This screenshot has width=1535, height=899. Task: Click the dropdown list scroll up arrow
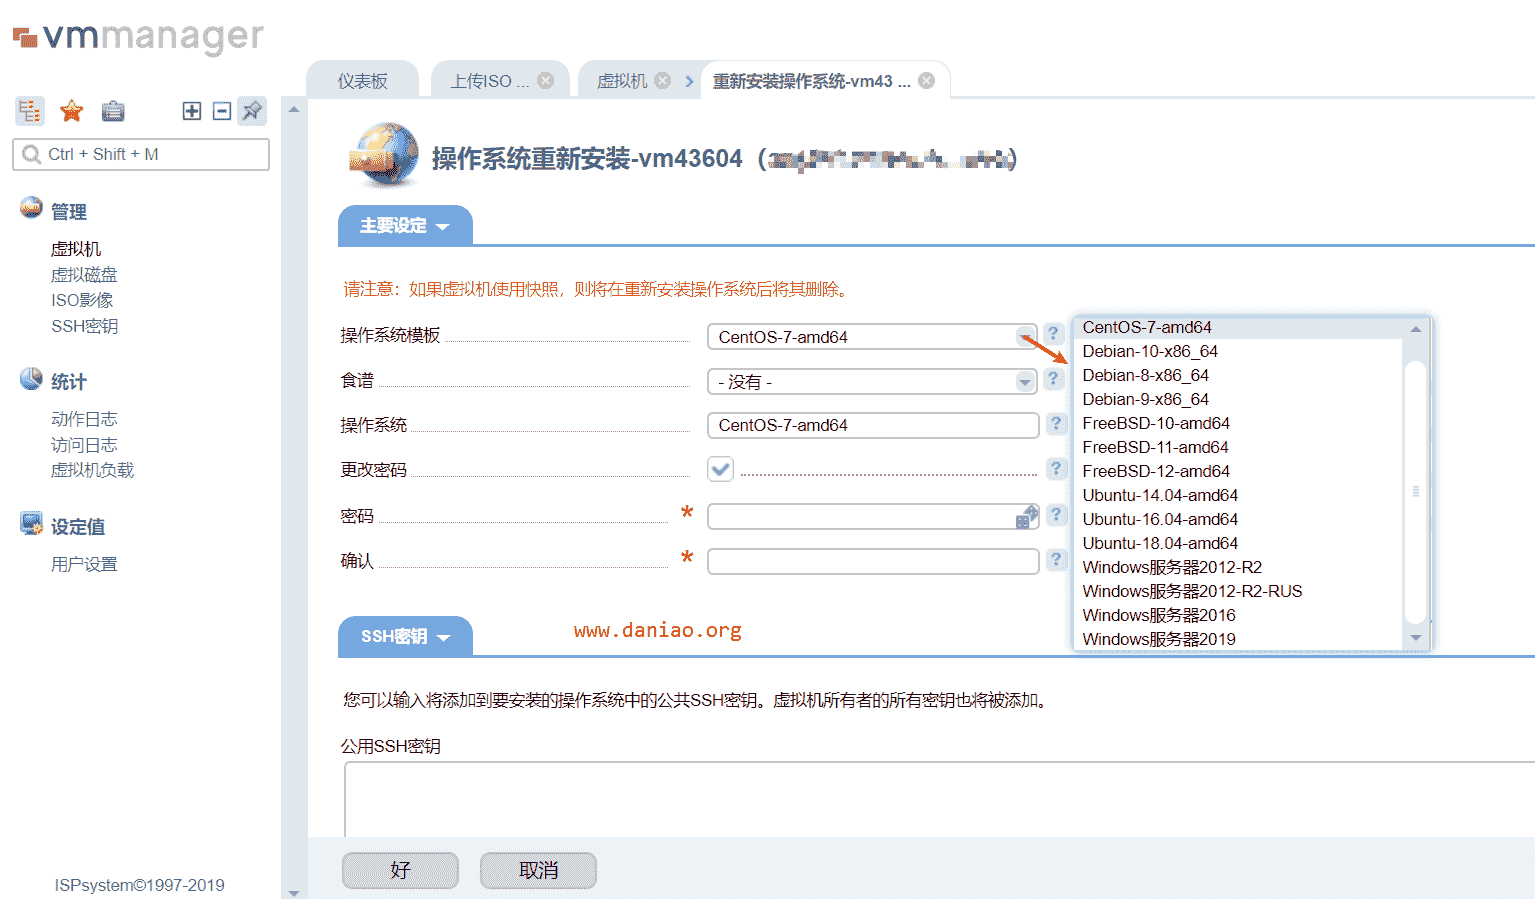(1415, 329)
